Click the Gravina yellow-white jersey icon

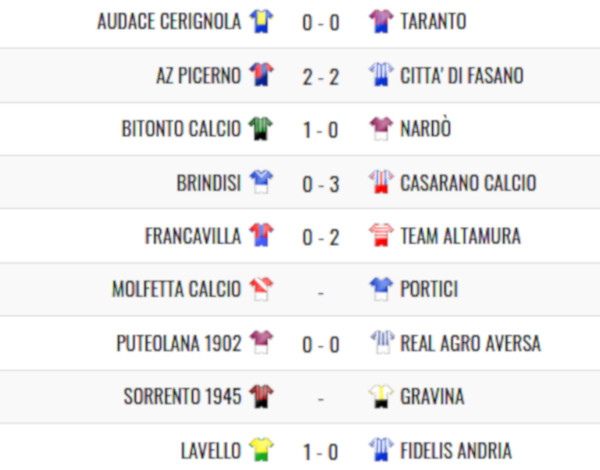pos(381,397)
